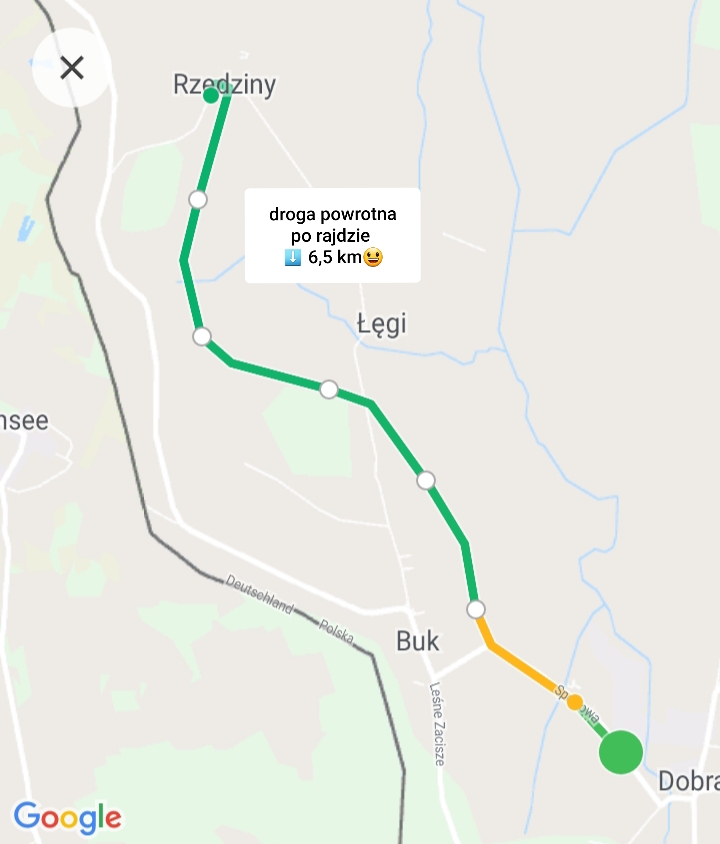Select the small green start marker at Rzędziny
The width and height of the screenshot is (720, 844).
click(211, 96)
